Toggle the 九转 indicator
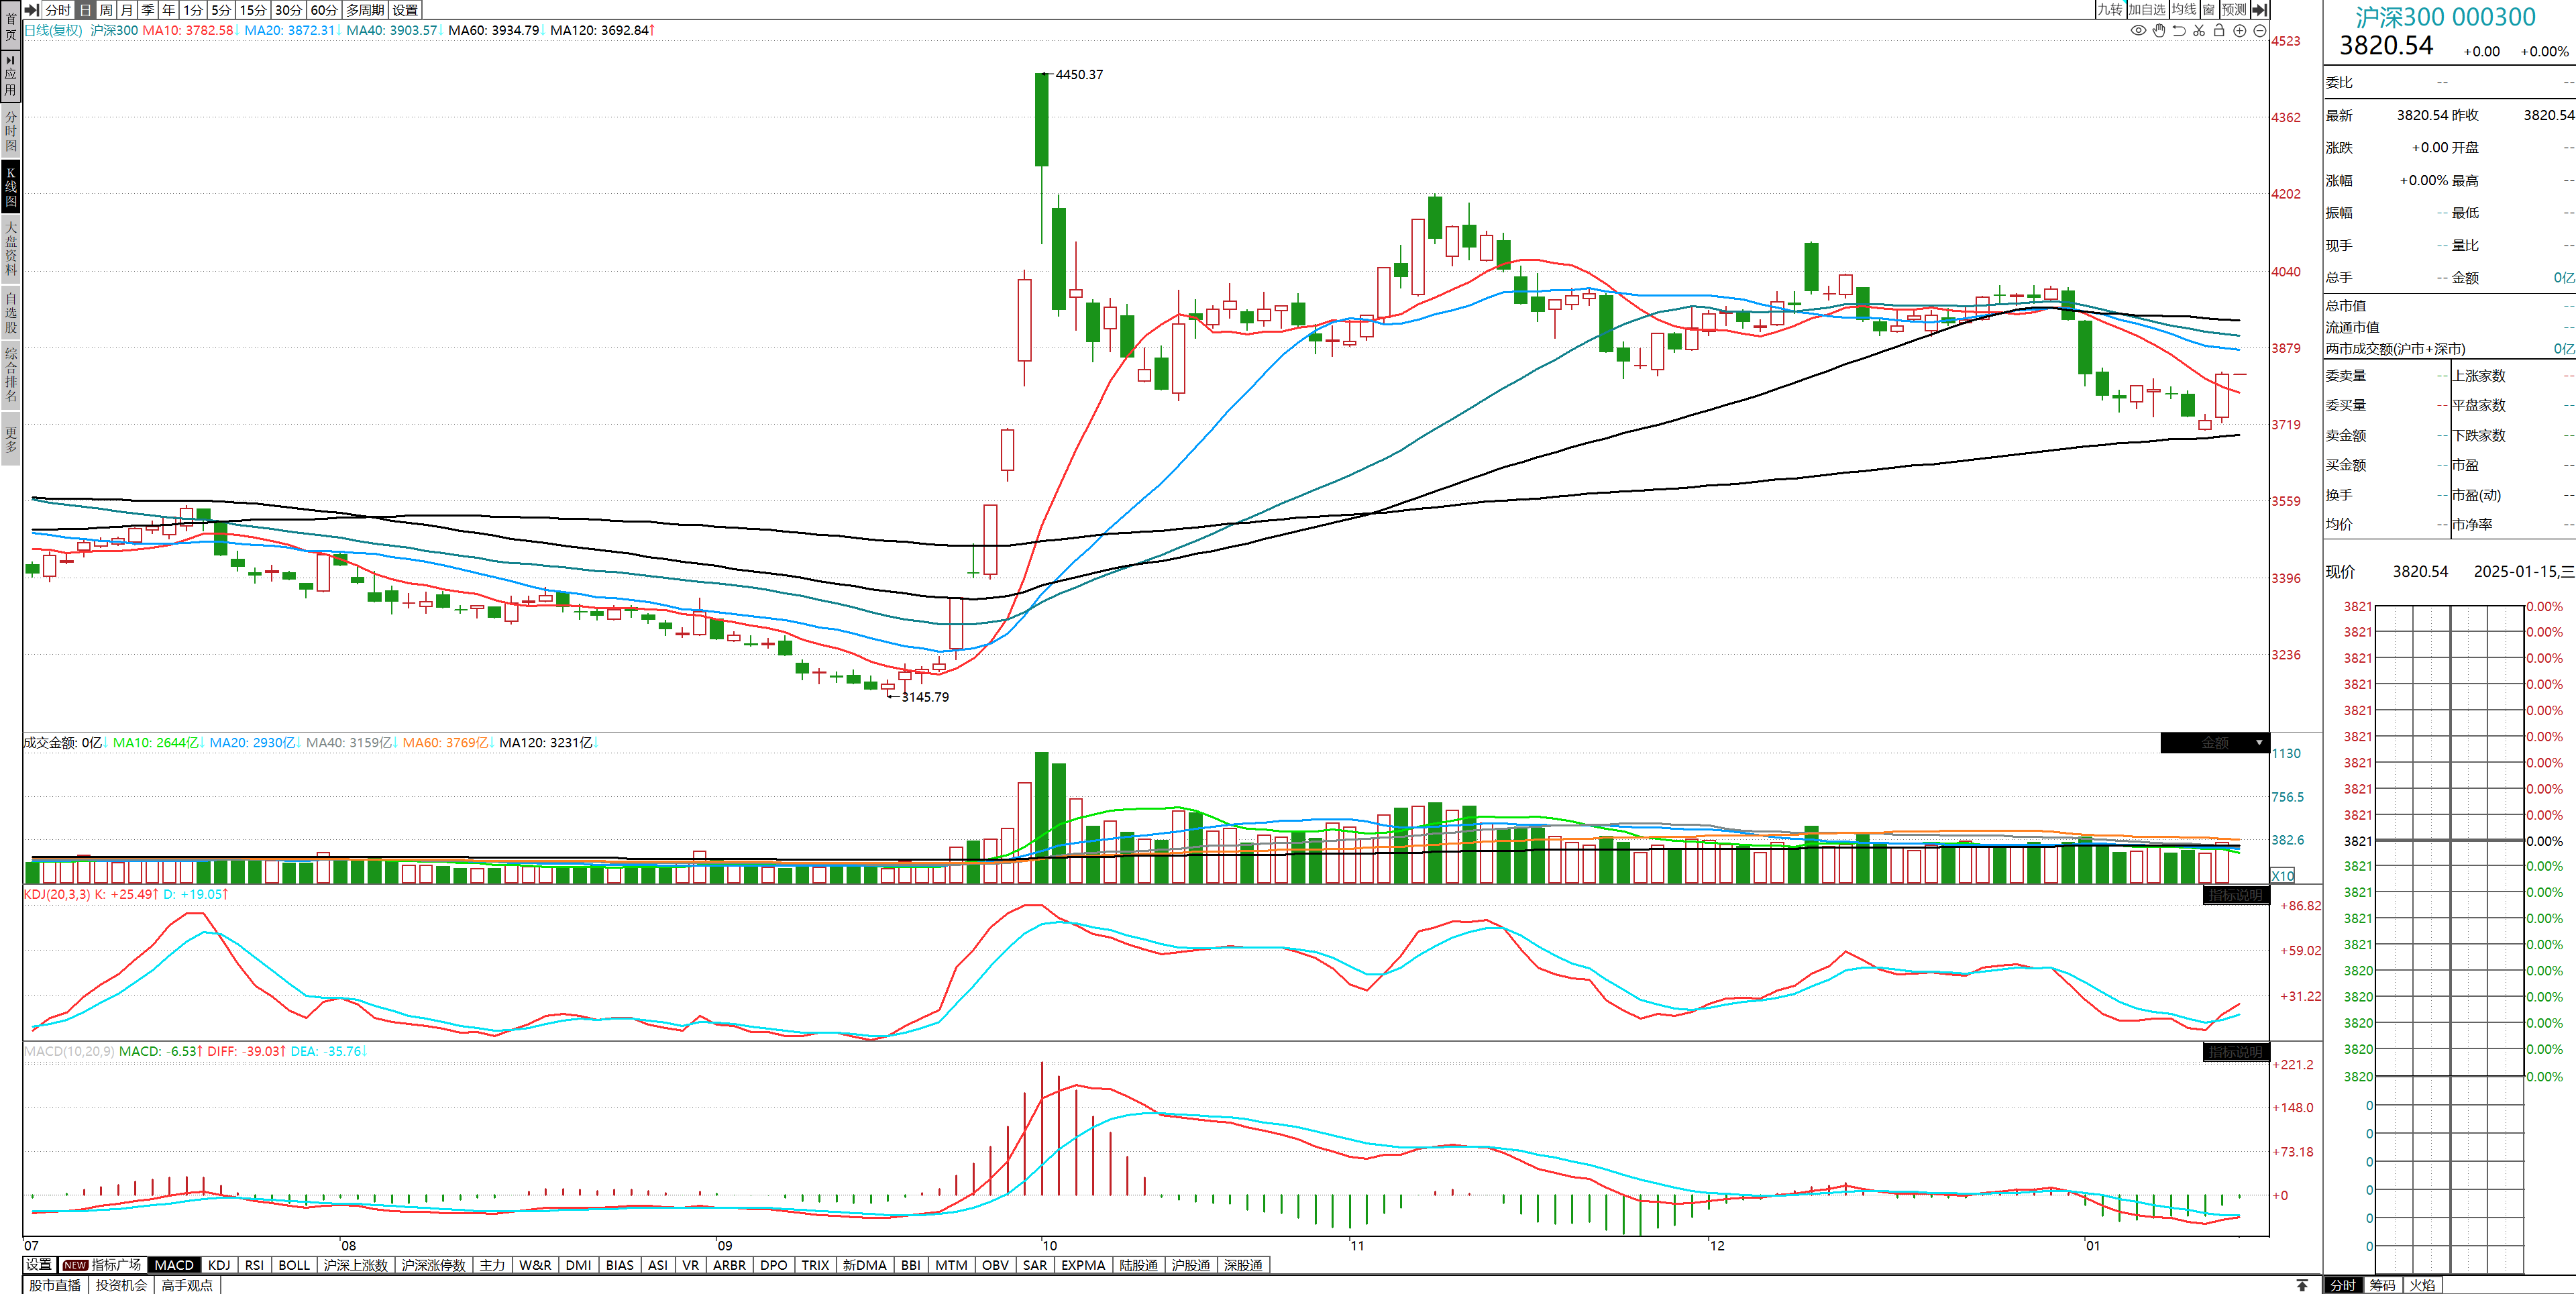Screen dimensions: 2576x1294 pos(2110,9)
